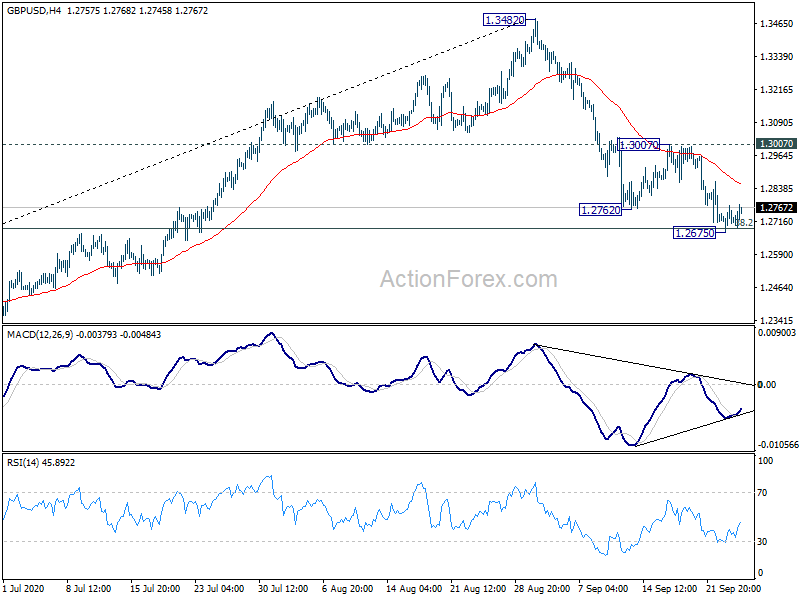Click the 23 Jul 04:00 date label
The width and height of the screenshot is (800, 600).
[x=219, y=589]
